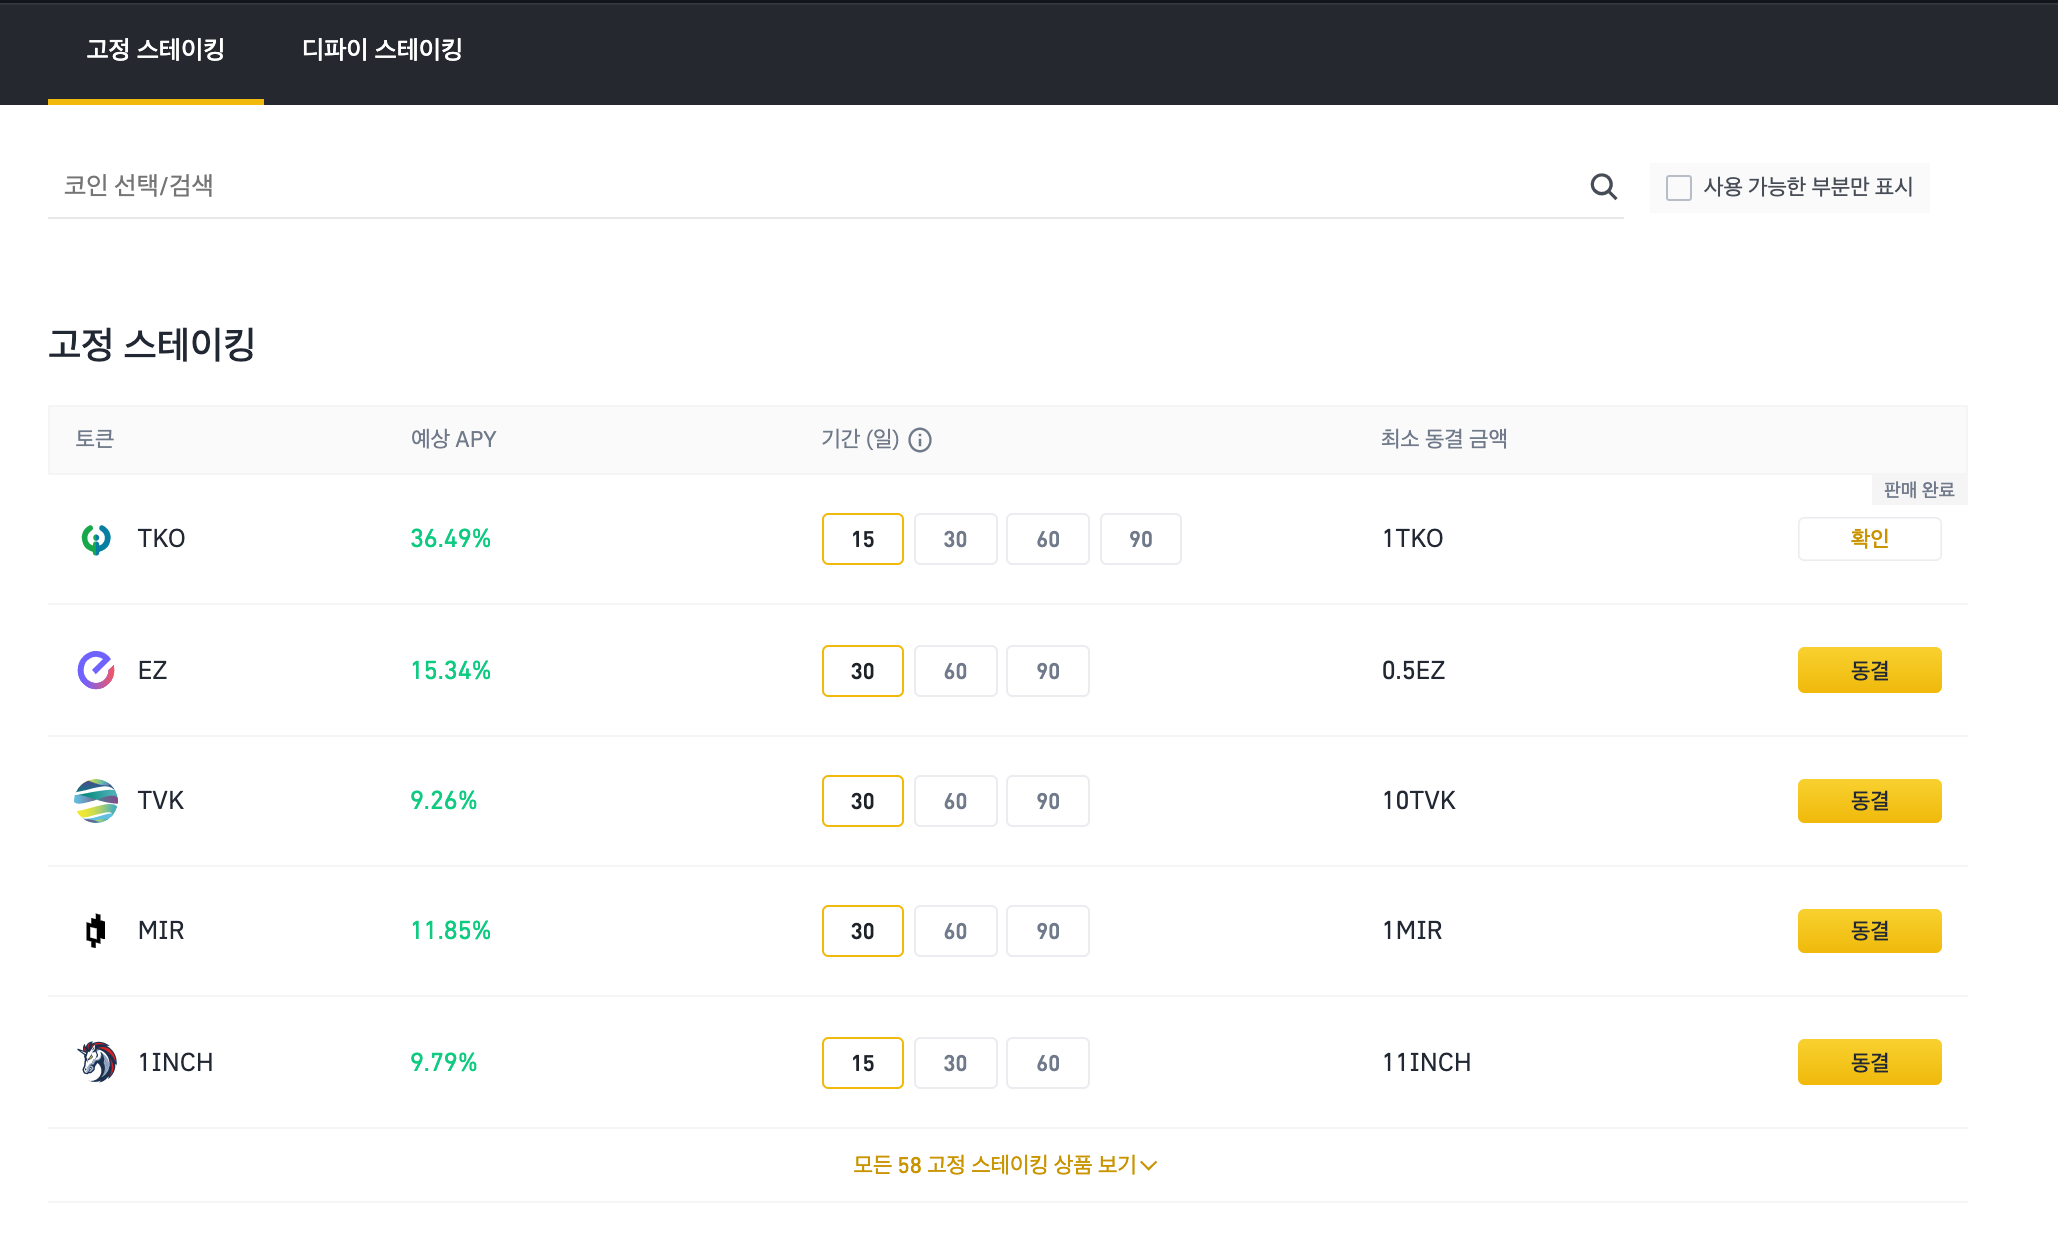Select 60-day duration for EZ

(955, 671)
